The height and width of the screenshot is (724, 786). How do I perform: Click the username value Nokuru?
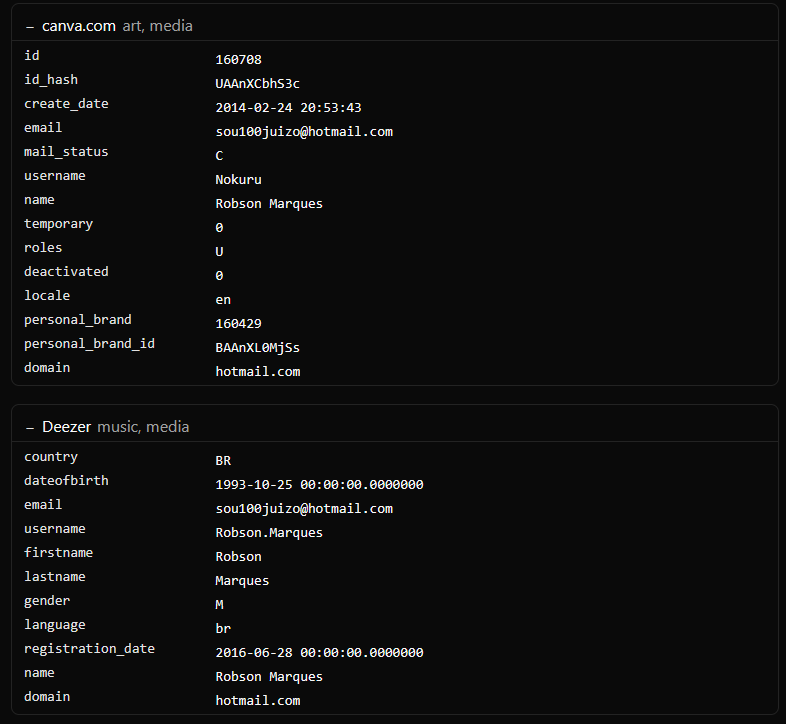(238, 180)
